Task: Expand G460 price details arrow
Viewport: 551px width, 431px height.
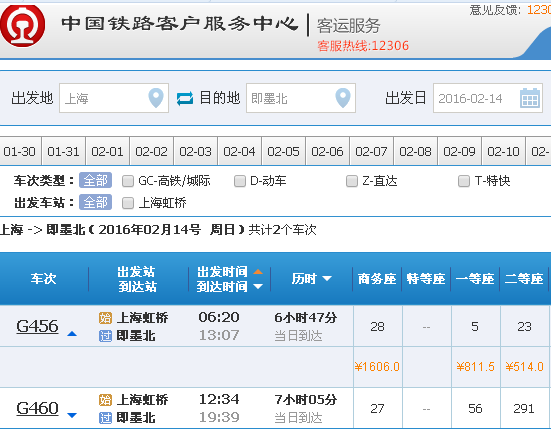Action: (72, 416)
